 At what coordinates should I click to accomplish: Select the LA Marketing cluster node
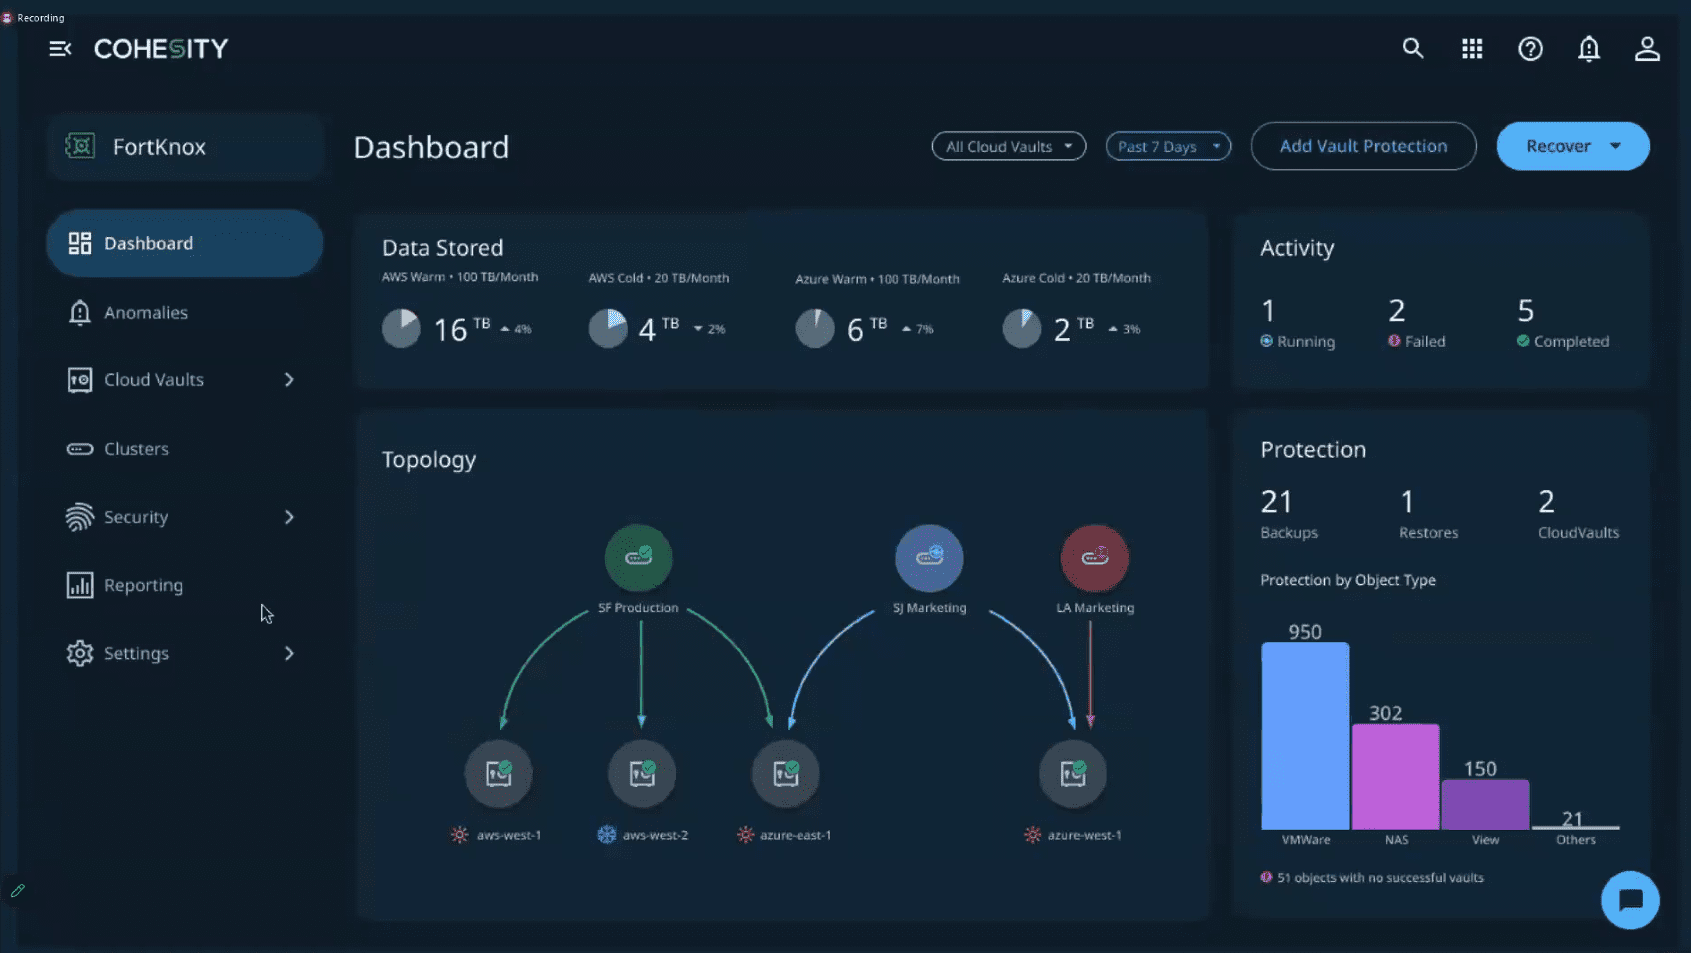click(1094, 557)
